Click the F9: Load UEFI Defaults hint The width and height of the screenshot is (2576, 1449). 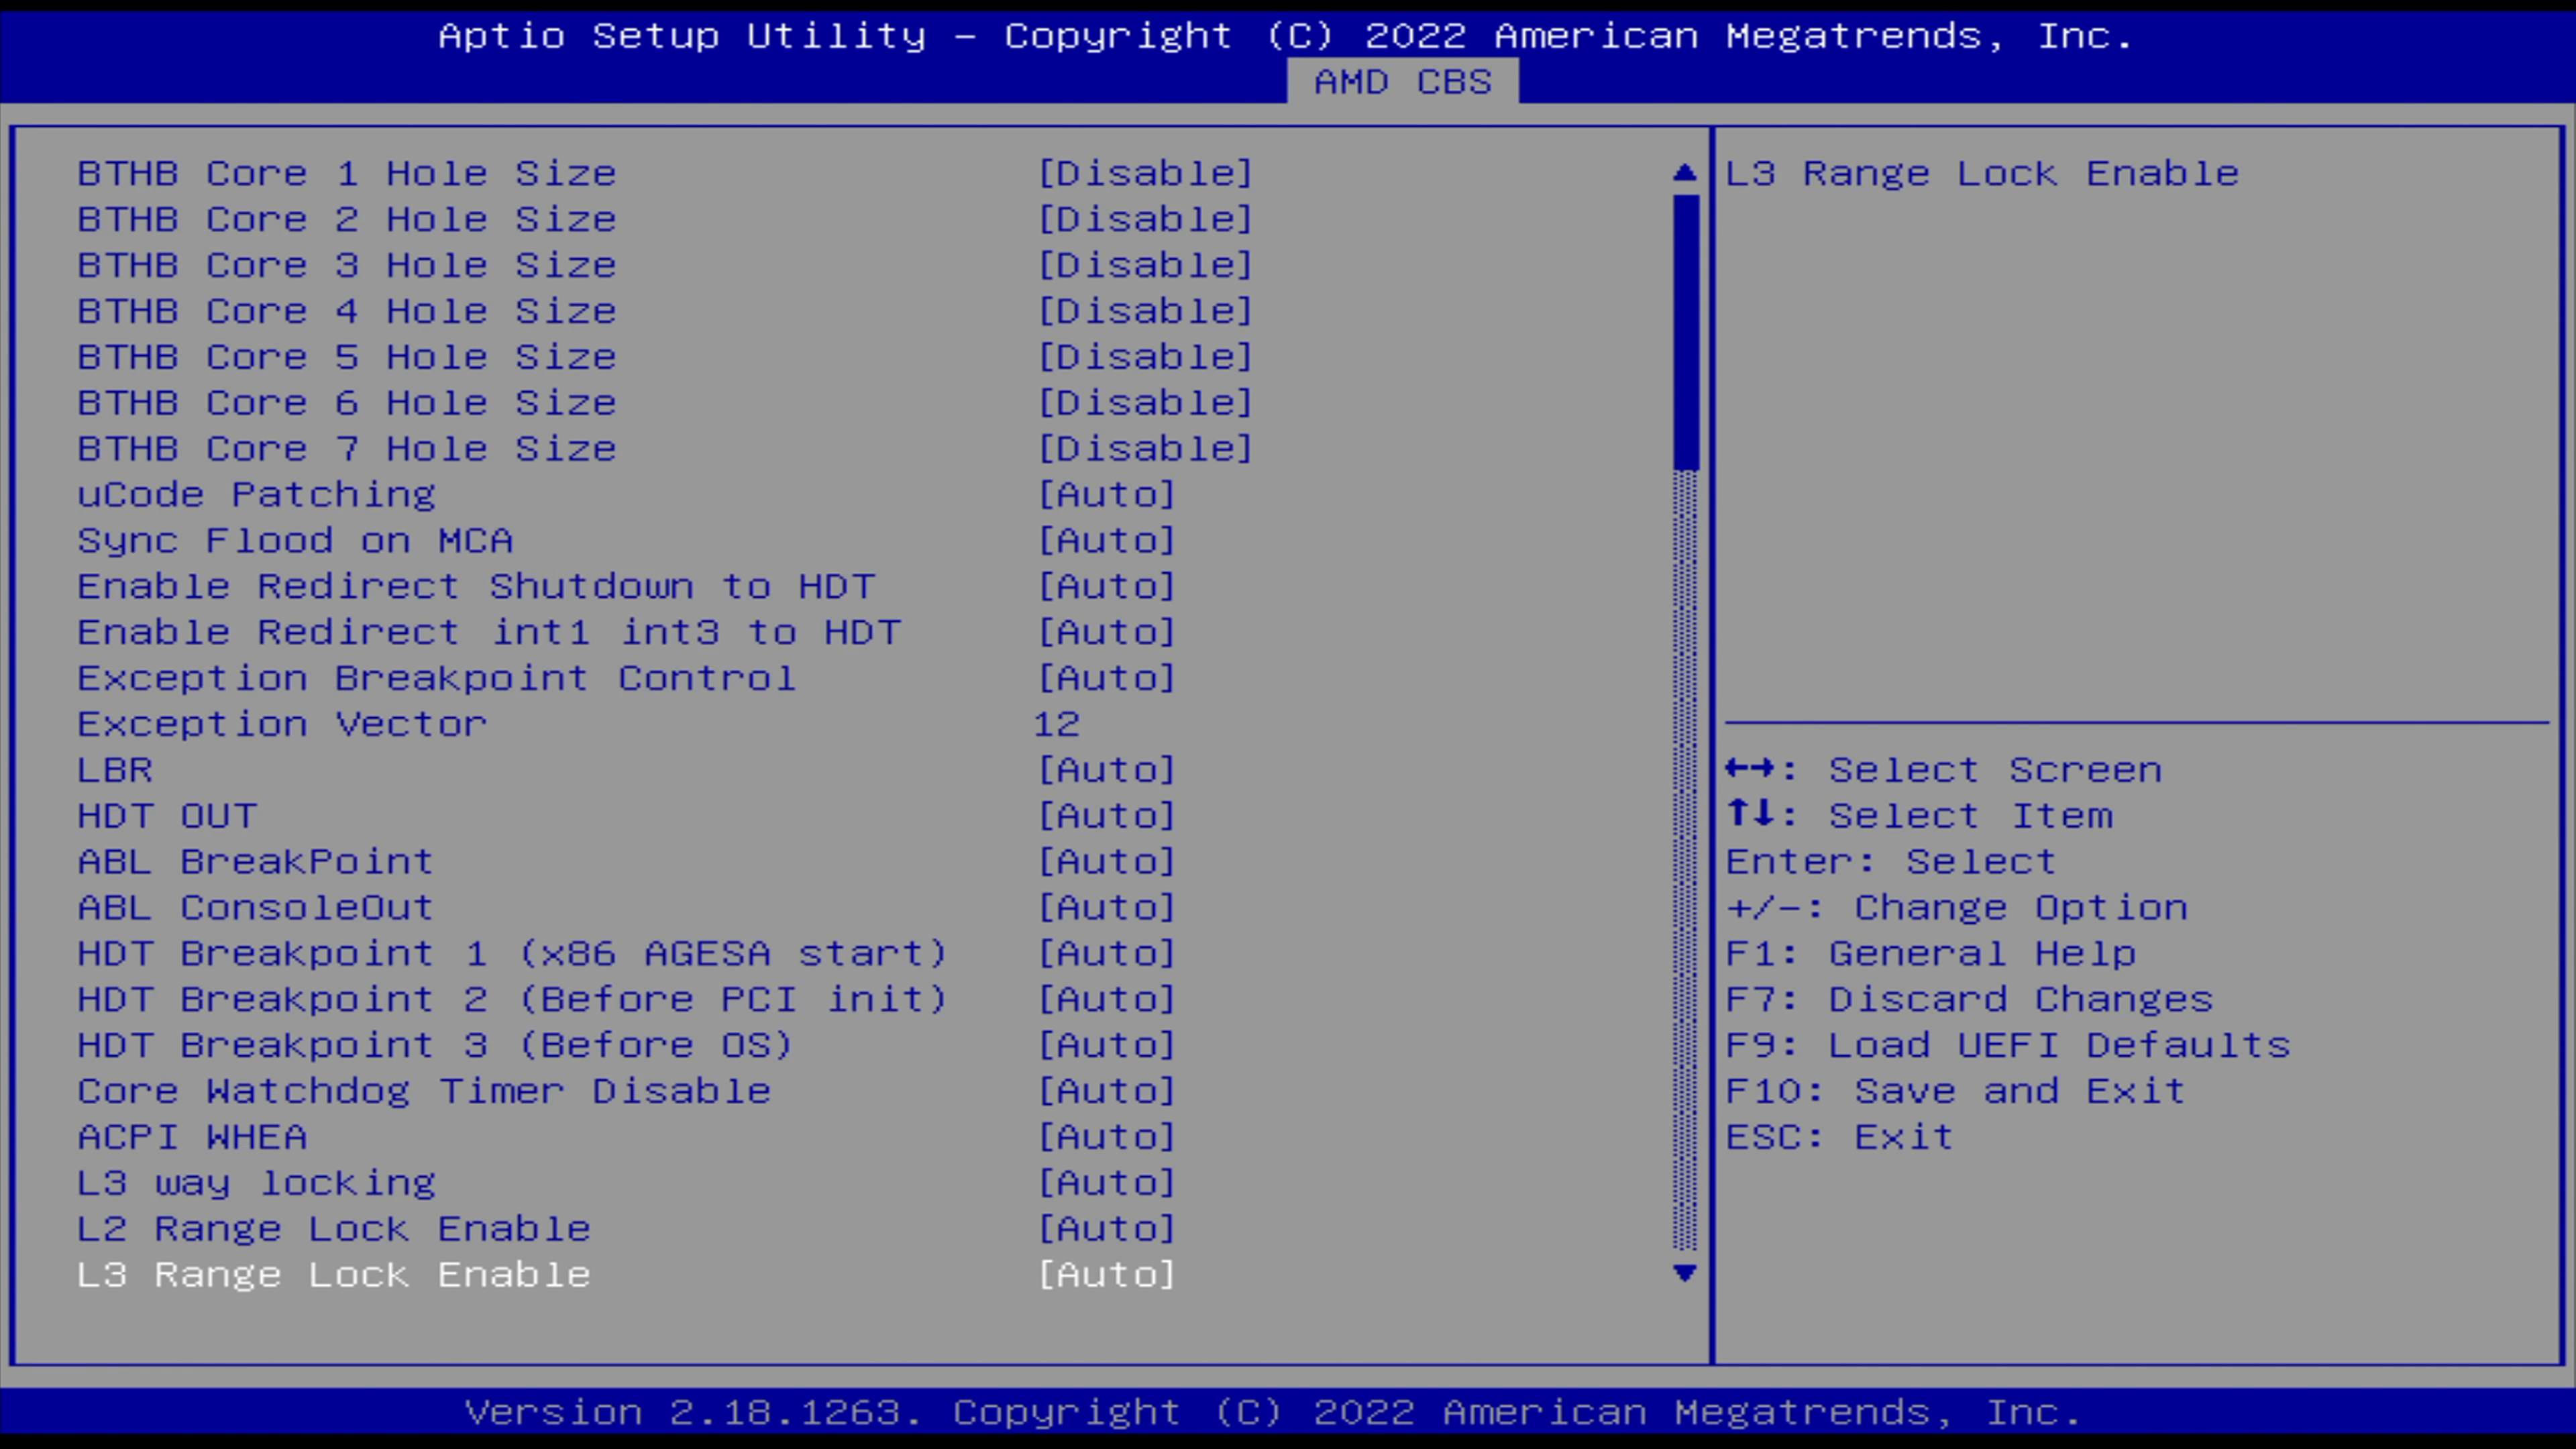(x=2008, y=1046)
